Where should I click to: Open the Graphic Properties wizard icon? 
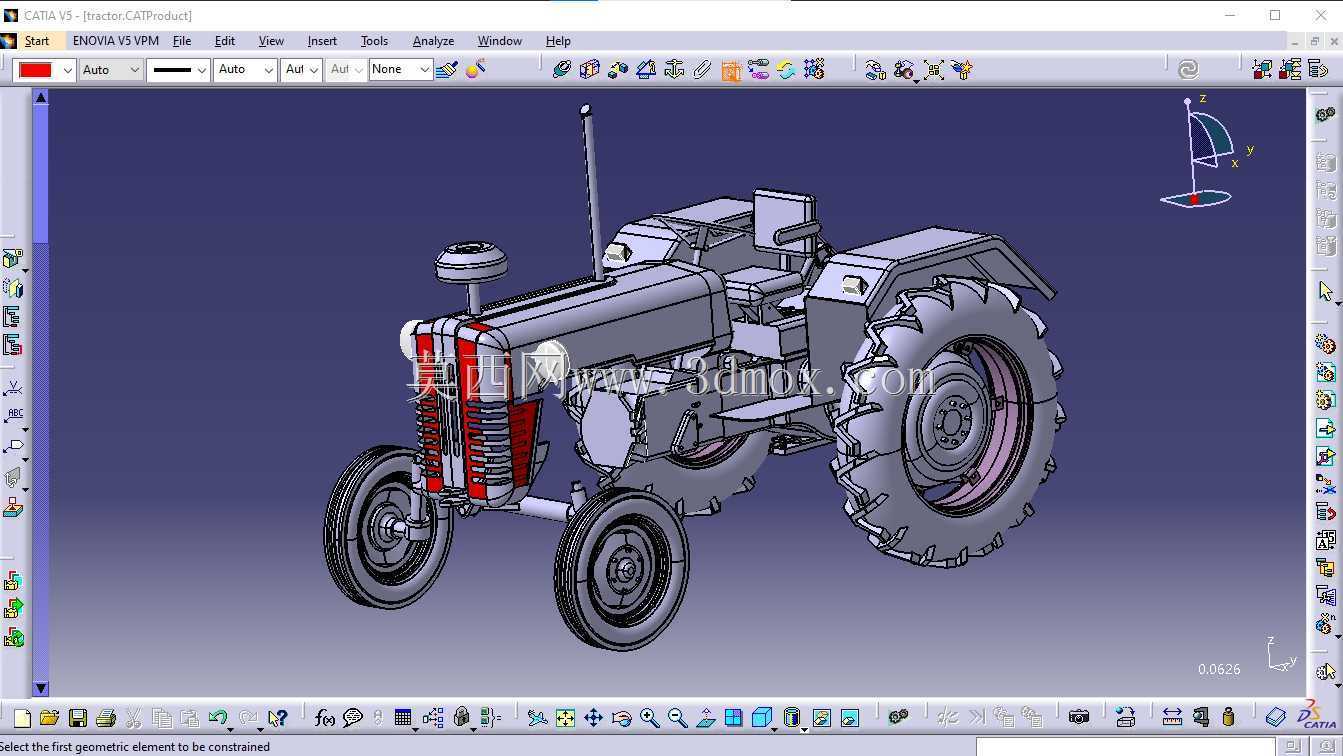(476, 69)
